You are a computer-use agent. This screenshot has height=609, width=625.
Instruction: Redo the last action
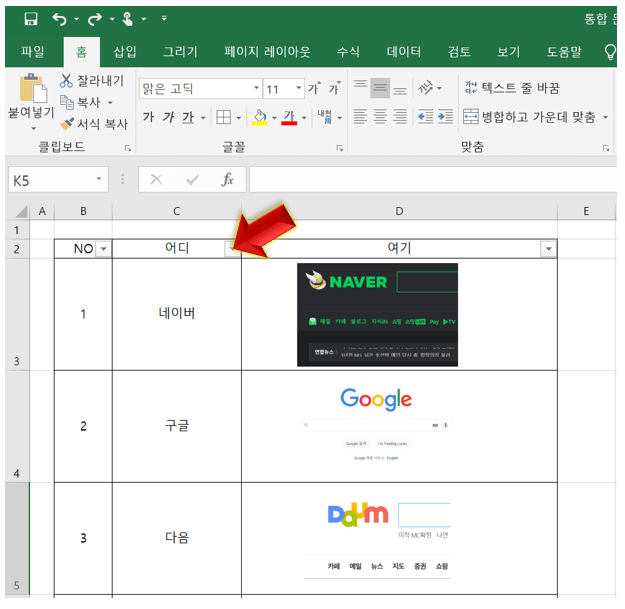pos(95,19)
